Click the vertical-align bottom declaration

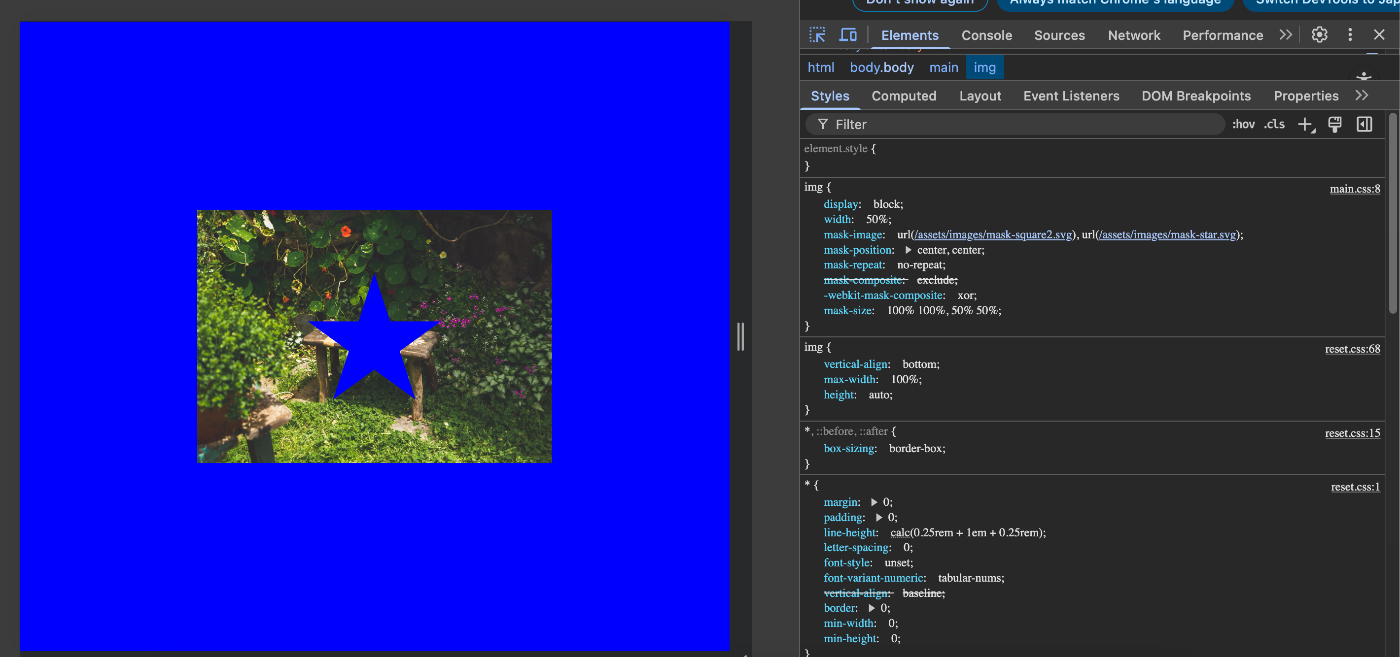tap(881, 364)
